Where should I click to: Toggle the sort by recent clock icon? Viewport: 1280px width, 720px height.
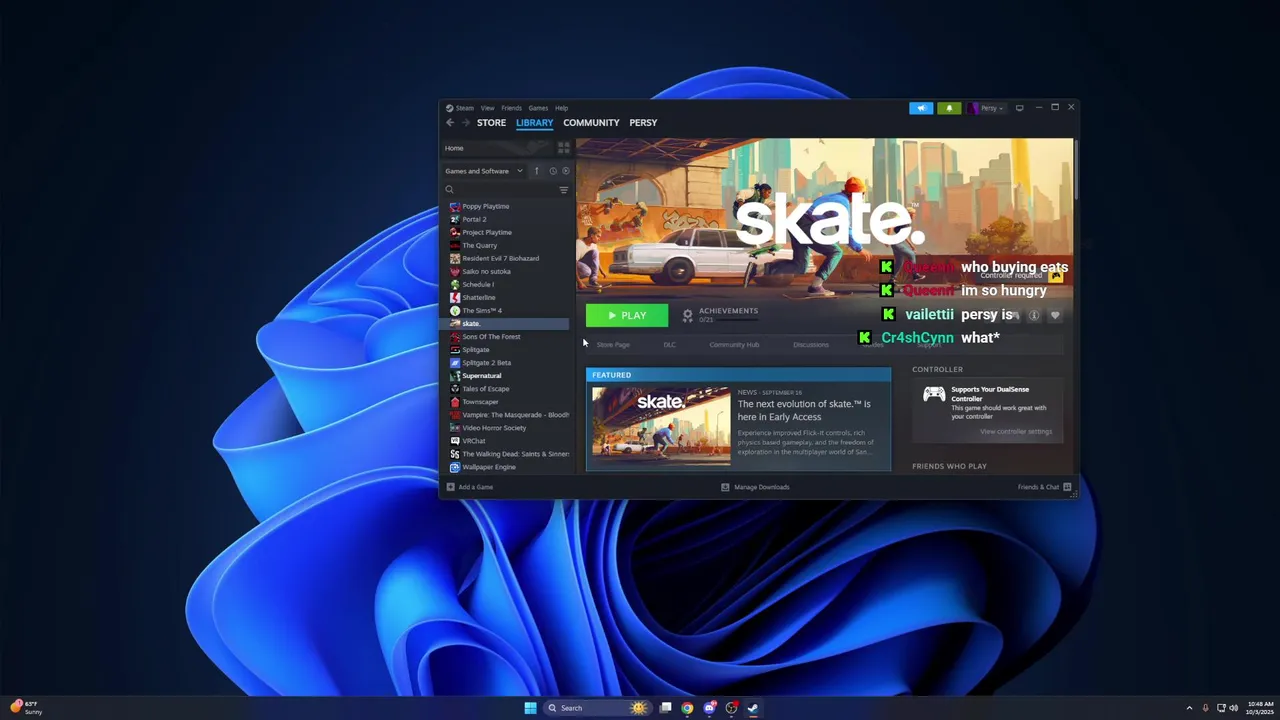coord(553,171)
